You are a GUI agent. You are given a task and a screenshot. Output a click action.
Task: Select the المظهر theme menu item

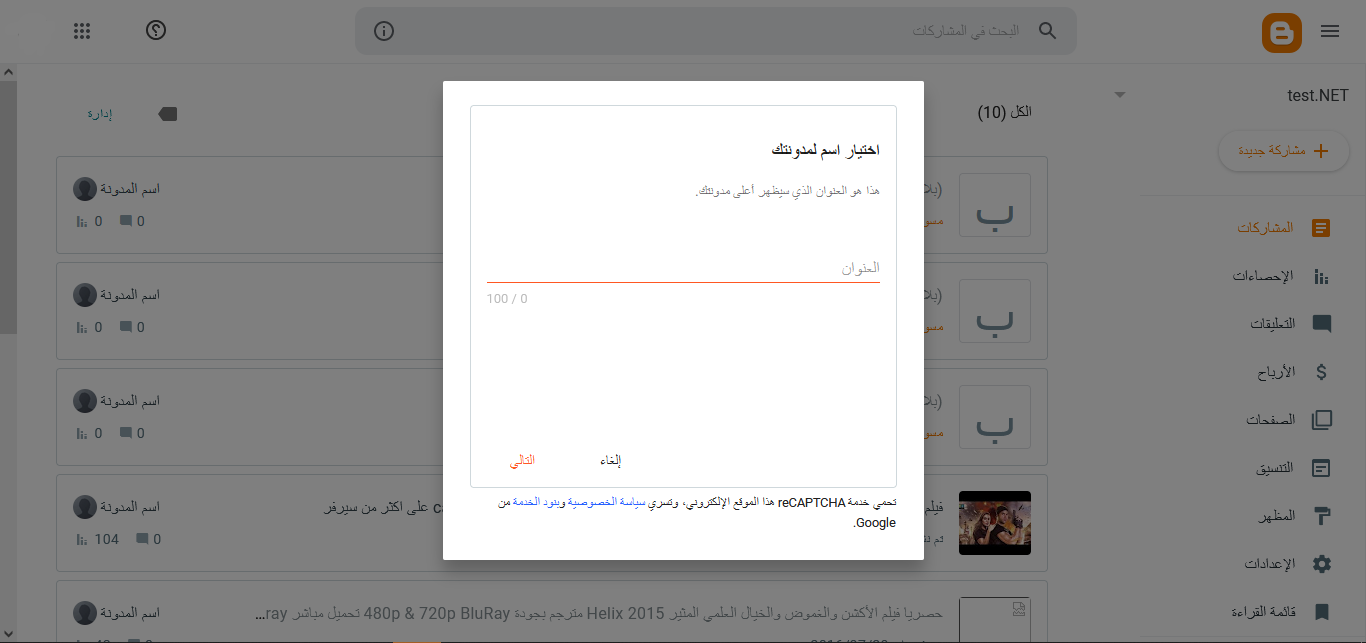tap(1321, 516)
